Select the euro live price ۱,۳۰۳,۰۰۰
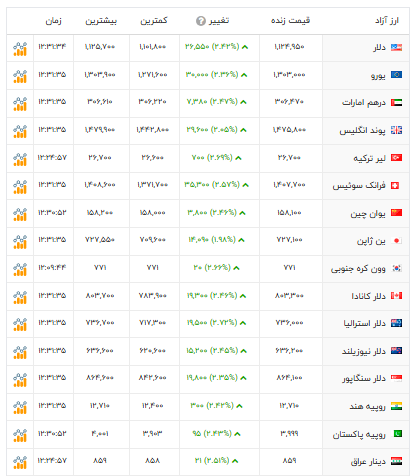 (x=289, y=75)
